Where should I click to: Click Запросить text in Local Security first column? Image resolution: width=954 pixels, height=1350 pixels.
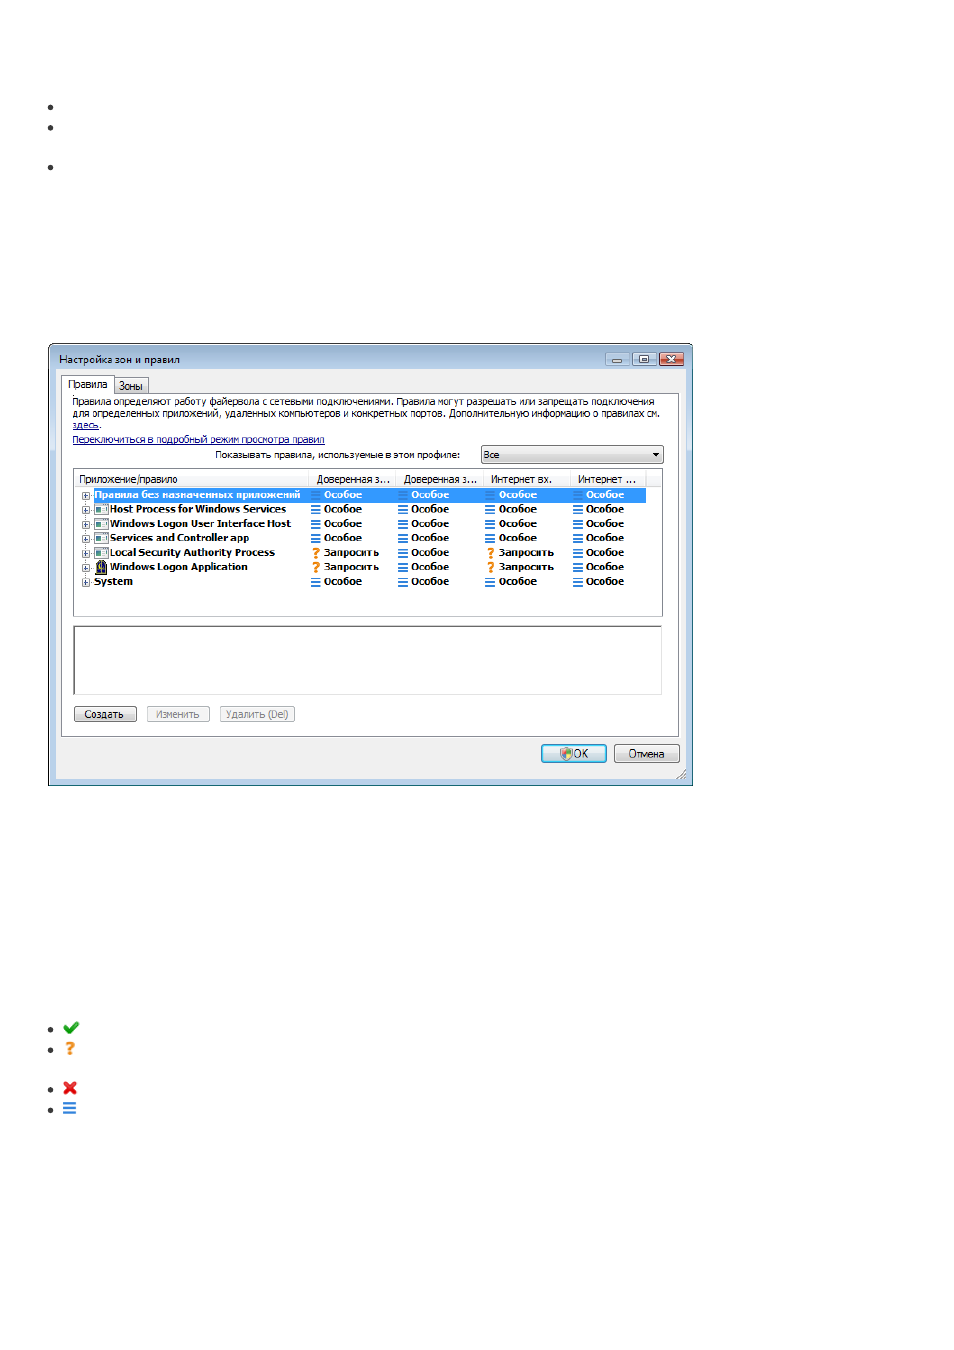click(352, 553)
